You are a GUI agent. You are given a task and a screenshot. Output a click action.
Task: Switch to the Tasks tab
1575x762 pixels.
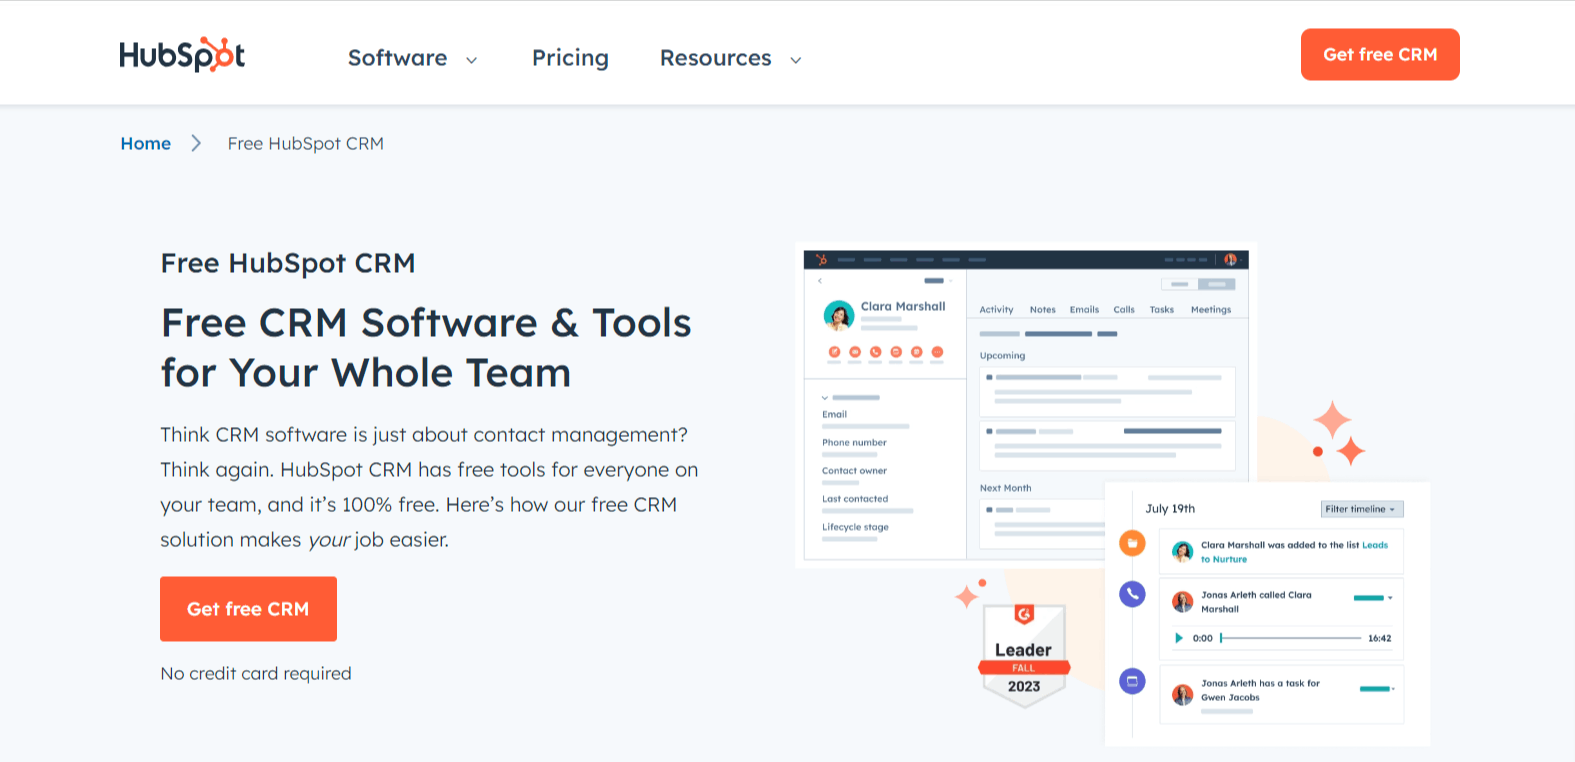[x=1162, y=310]
